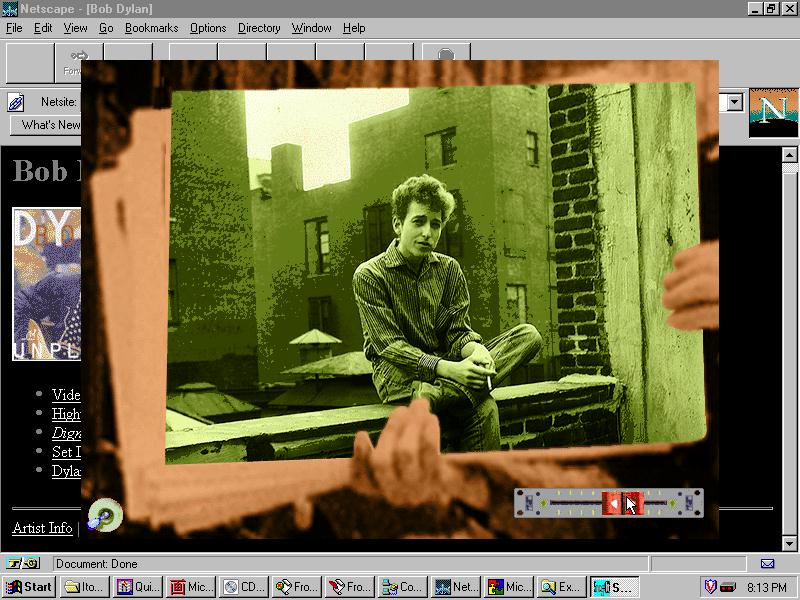The height and width of the screenshot is (600, 800).
Task: Switch to the Net... Netscape taskbar button
Action: click(456, 587)
